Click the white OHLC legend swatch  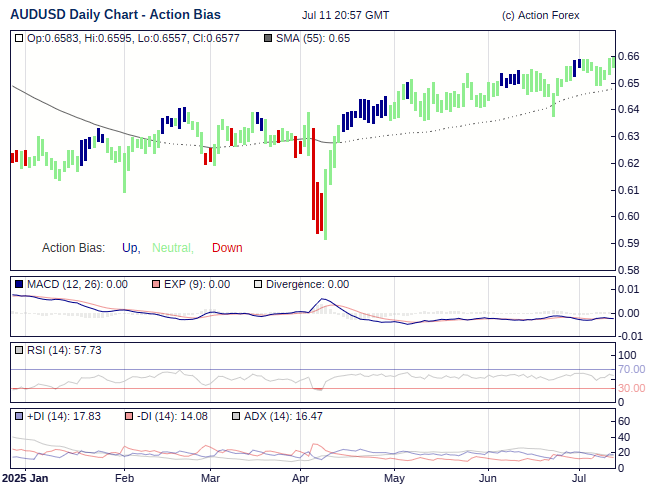20,38
